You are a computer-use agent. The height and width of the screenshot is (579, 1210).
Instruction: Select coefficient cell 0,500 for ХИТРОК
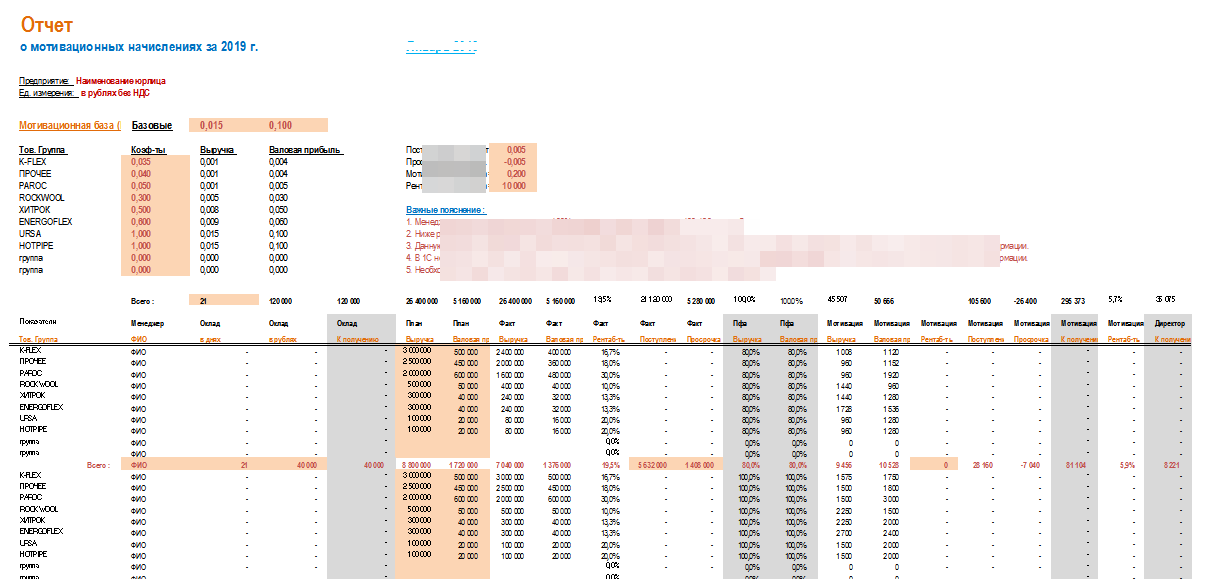point(153,210)
